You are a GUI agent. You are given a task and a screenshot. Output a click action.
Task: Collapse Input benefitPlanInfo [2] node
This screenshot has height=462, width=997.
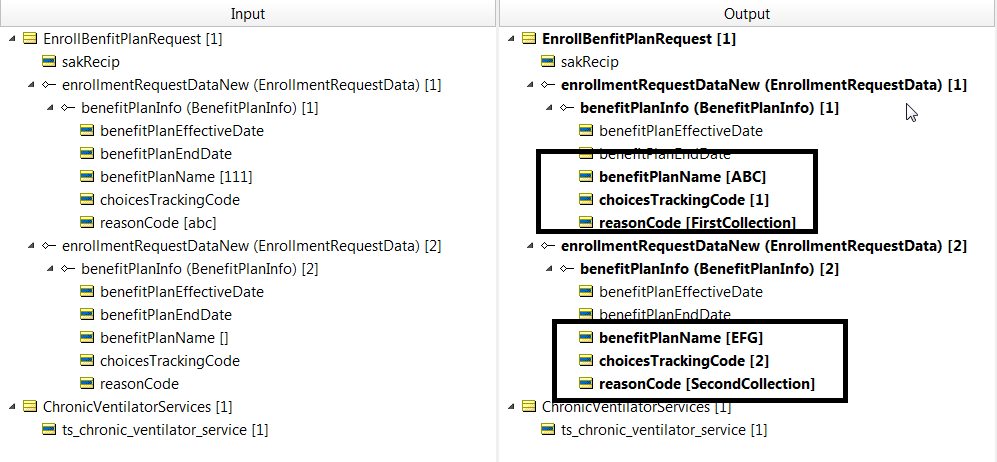(50, 269)
